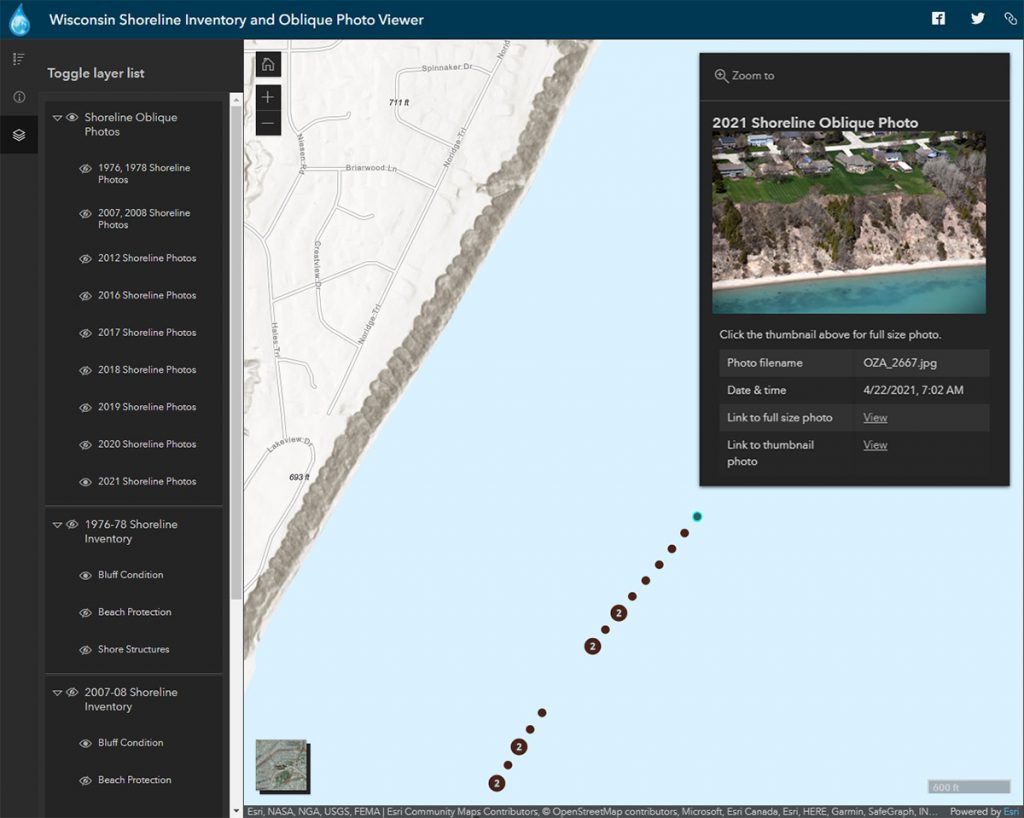Click the Zoom to magnifier icon

pos(721,75)
